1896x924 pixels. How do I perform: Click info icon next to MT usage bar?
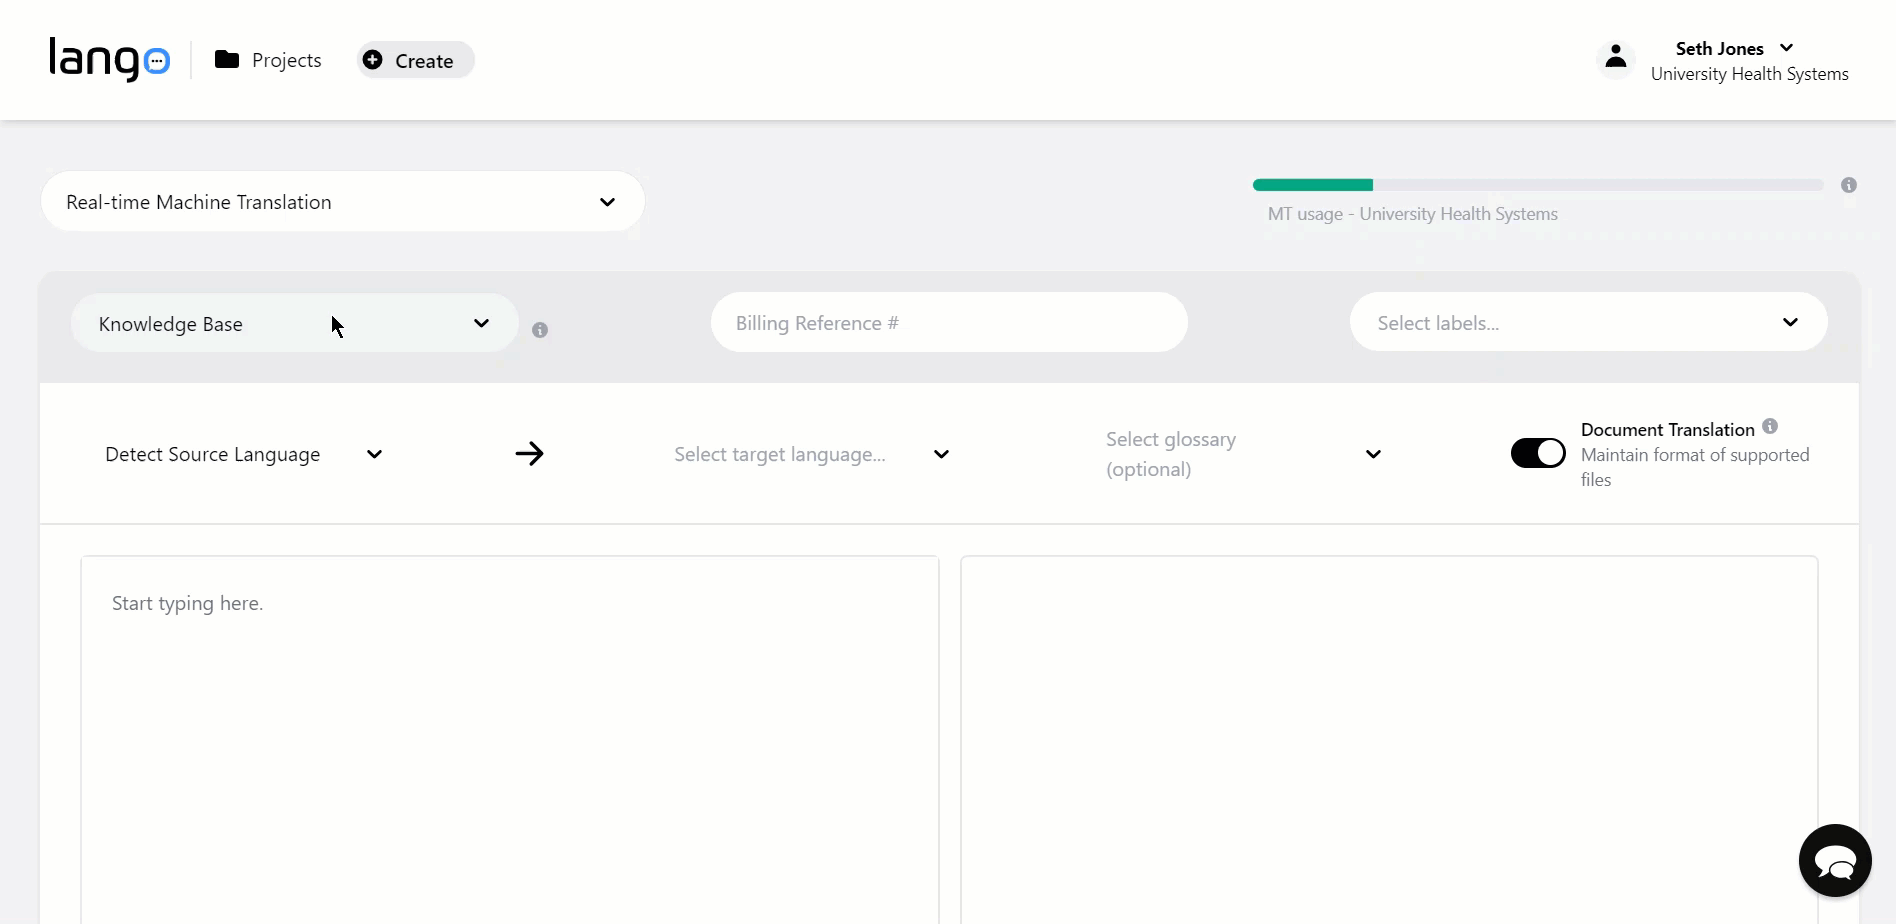pos(1848,185)
